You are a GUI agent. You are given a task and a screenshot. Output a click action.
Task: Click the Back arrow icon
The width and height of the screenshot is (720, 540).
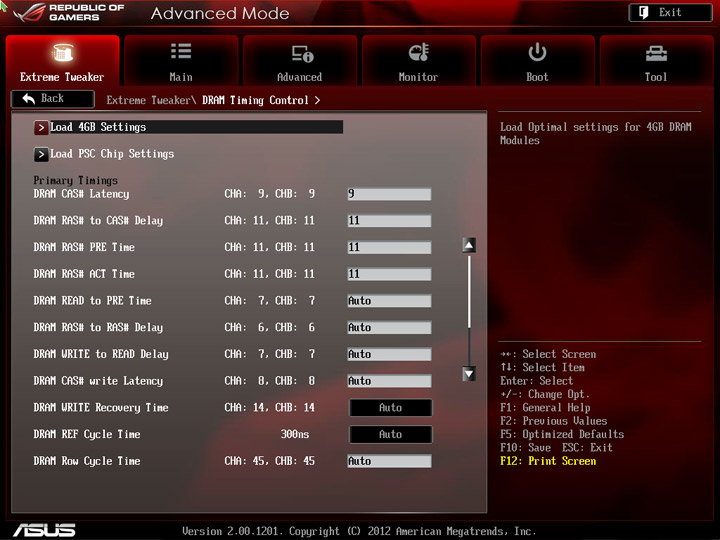tap(28, 99)
